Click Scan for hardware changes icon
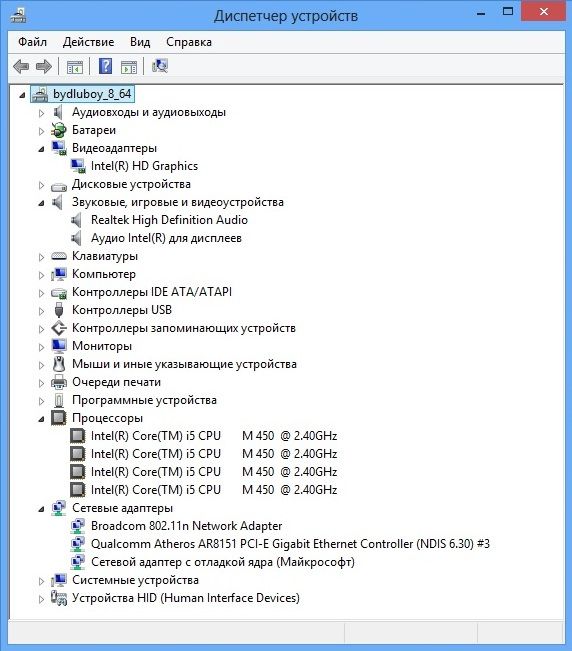572x651 pixels. 160,66
